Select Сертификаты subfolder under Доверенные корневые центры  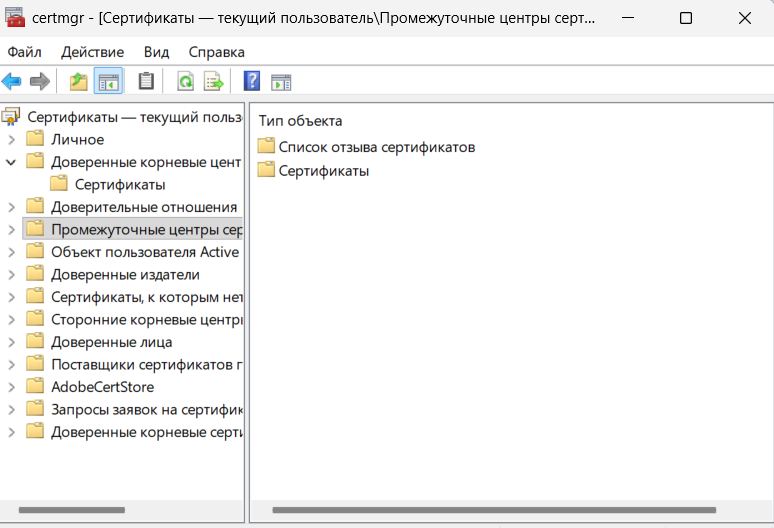coord(120,185)
